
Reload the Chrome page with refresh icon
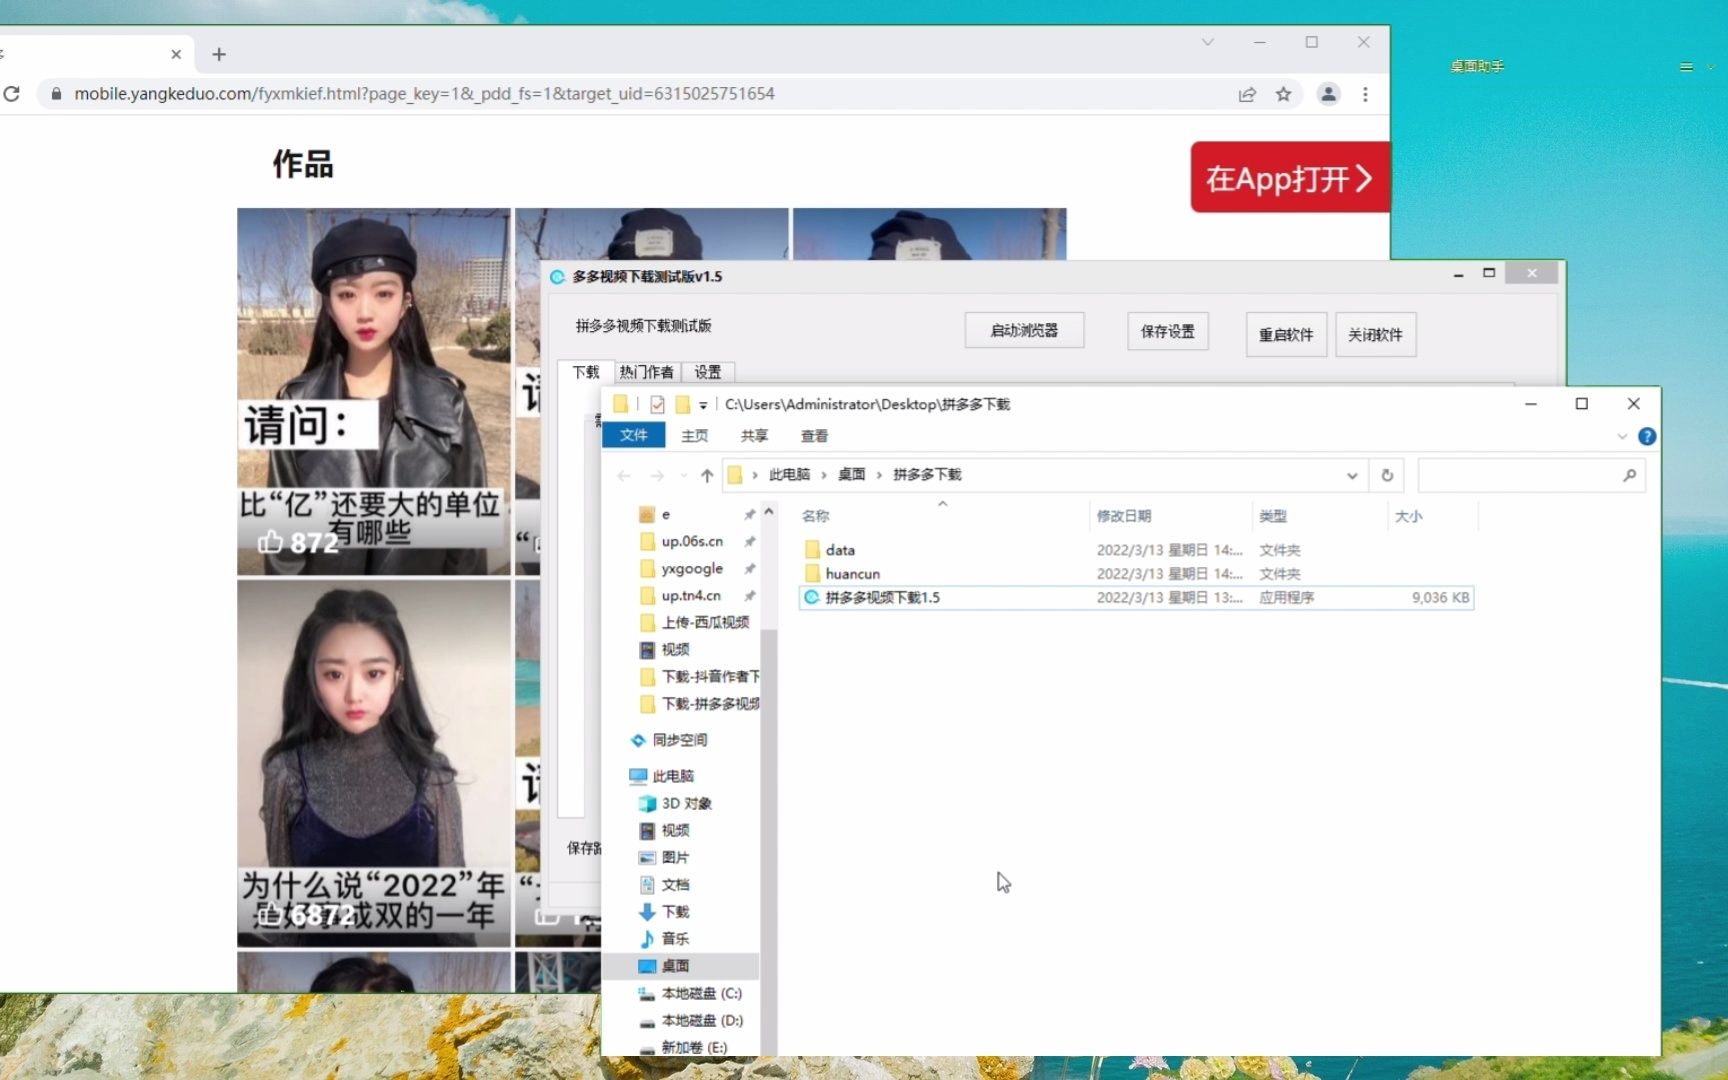pos(12,94)
